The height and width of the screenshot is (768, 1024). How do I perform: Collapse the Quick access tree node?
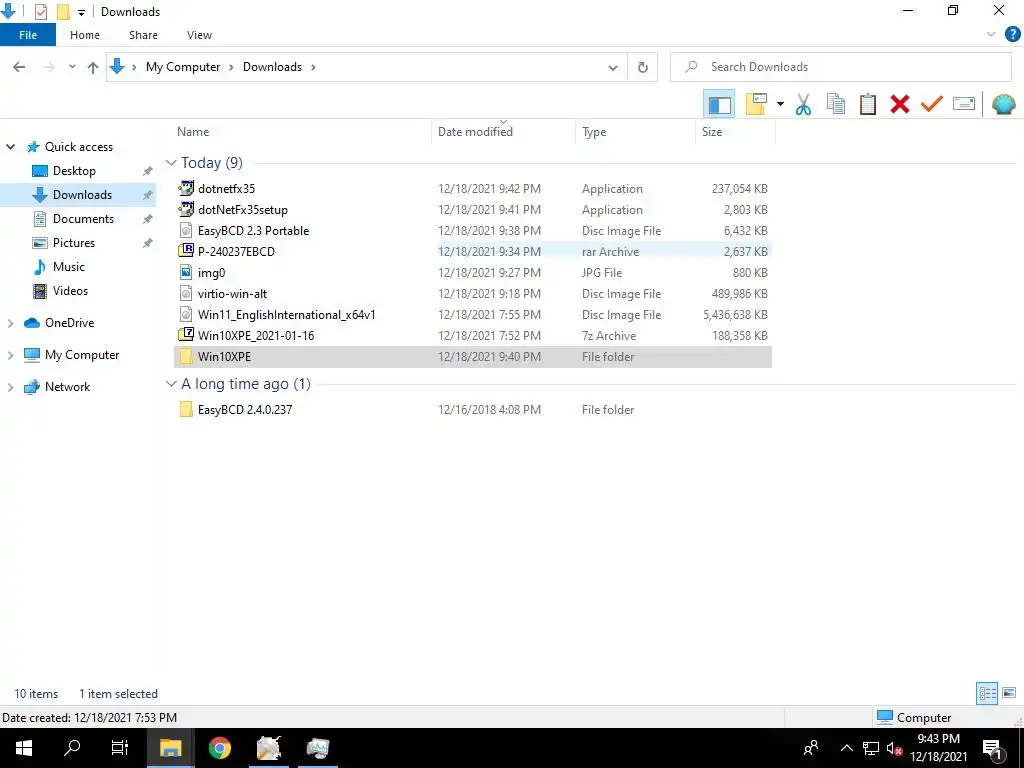coord(10,147)
